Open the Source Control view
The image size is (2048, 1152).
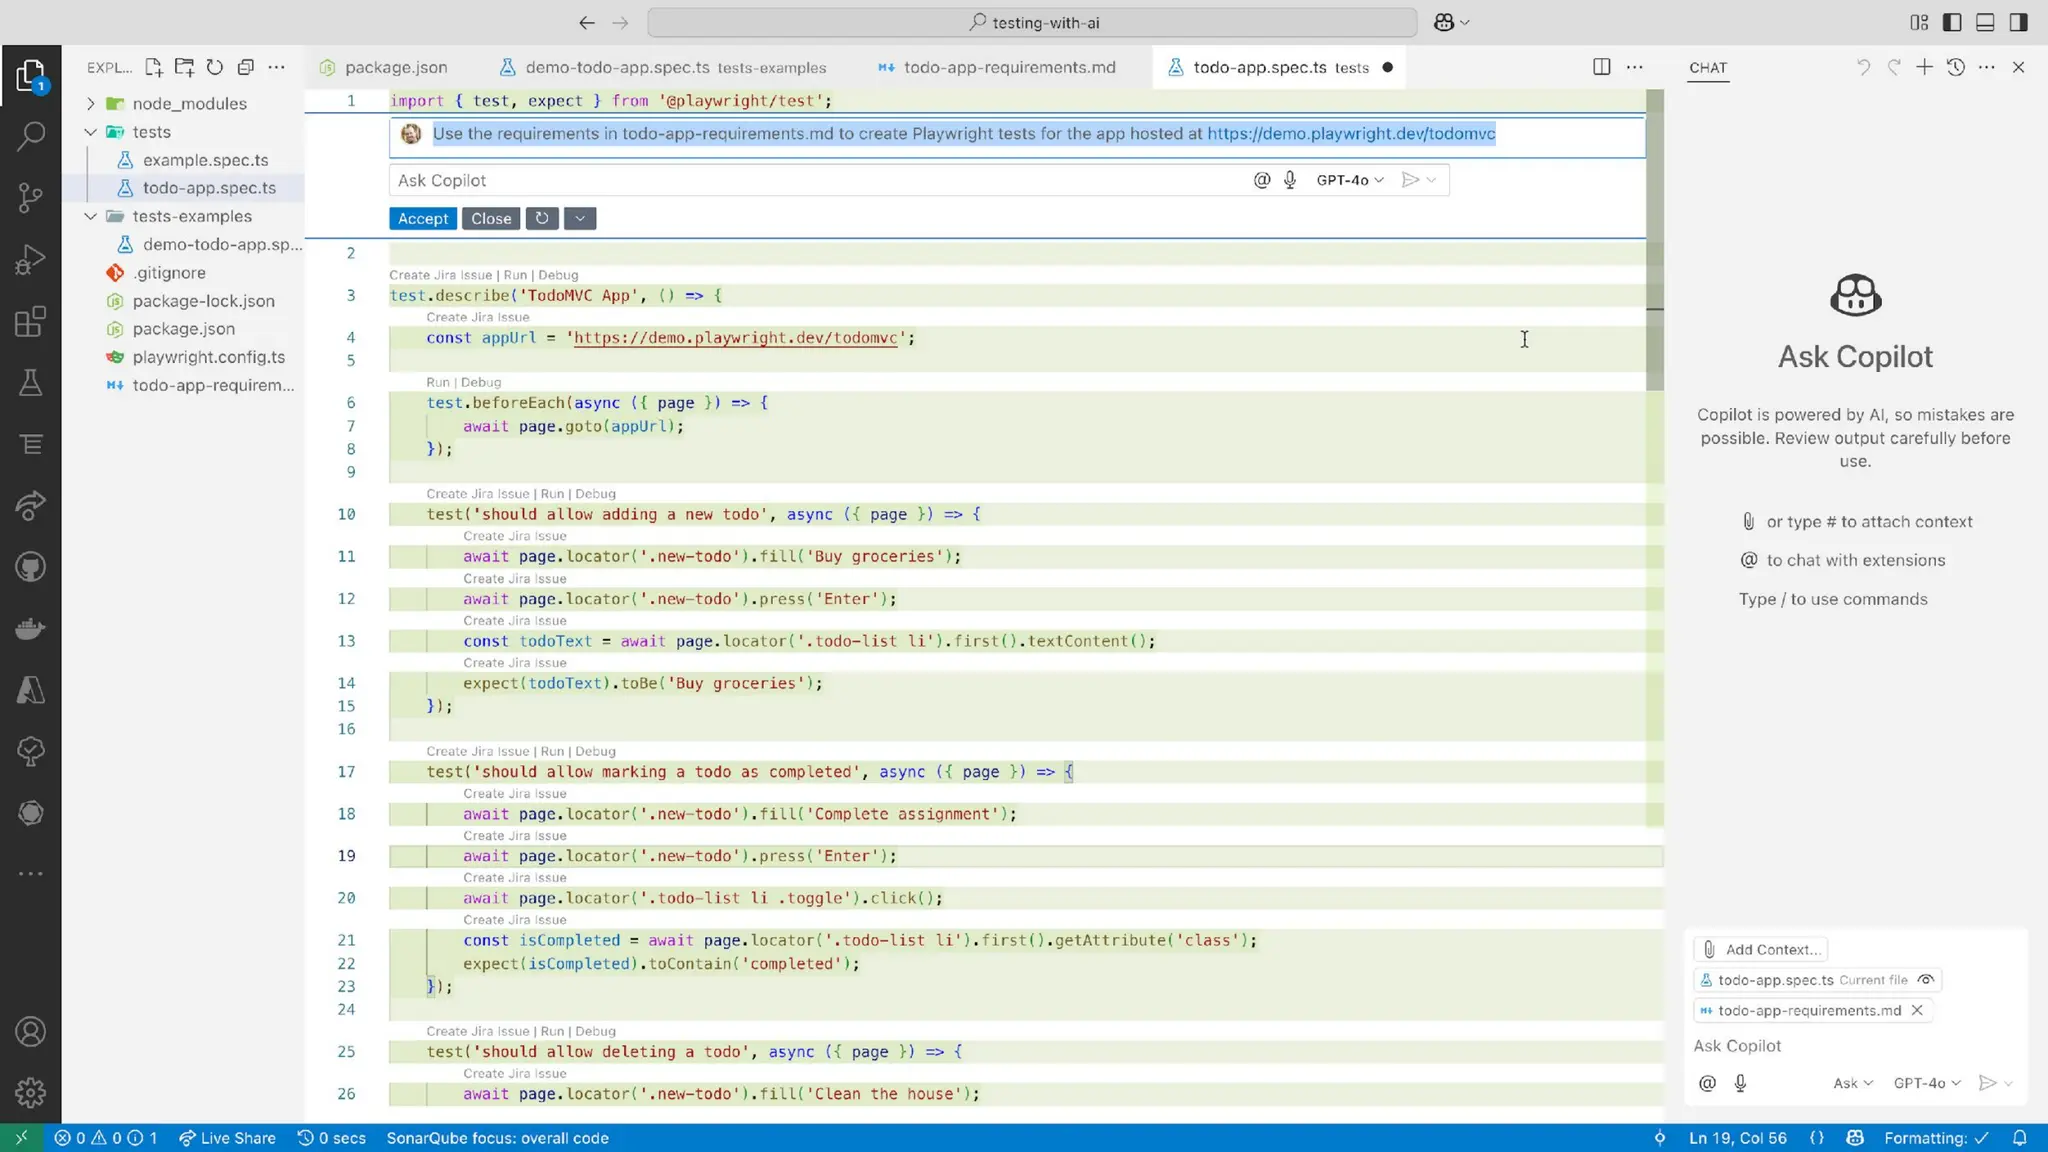pyautogui.click(x=30, y=197)
